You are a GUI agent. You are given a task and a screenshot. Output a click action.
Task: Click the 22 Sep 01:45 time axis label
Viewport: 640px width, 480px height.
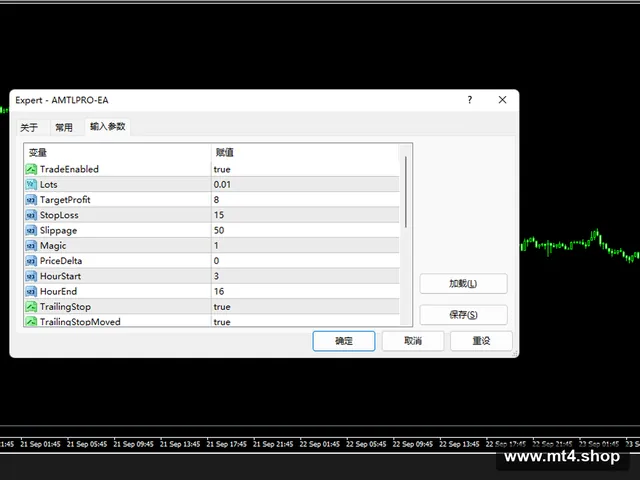pos(320,444)
